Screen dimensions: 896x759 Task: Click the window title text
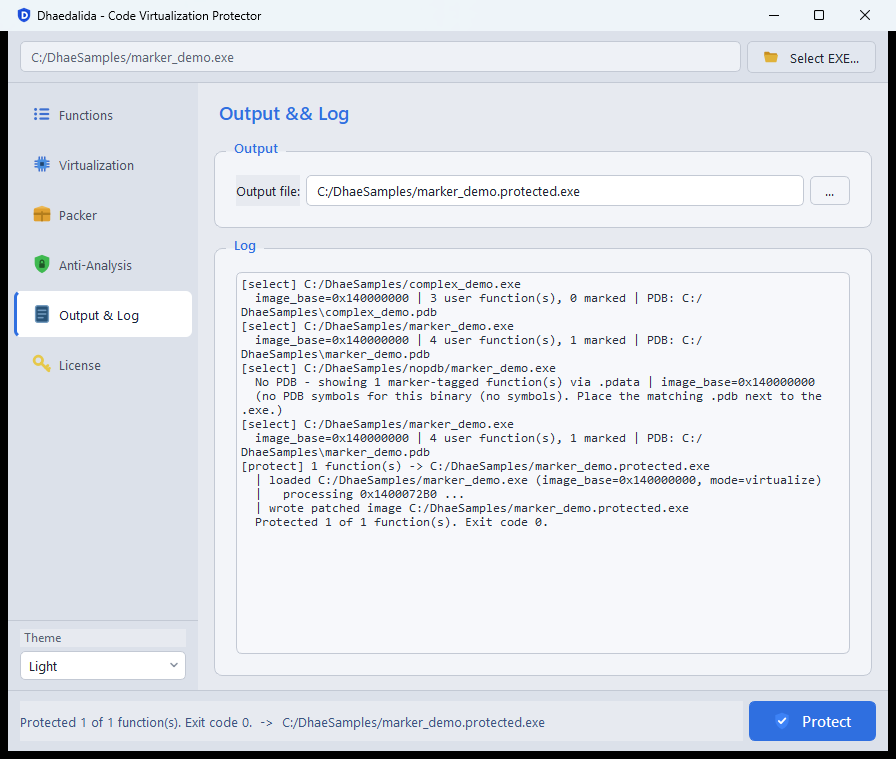pyautogui.click(x=149, y=16)
